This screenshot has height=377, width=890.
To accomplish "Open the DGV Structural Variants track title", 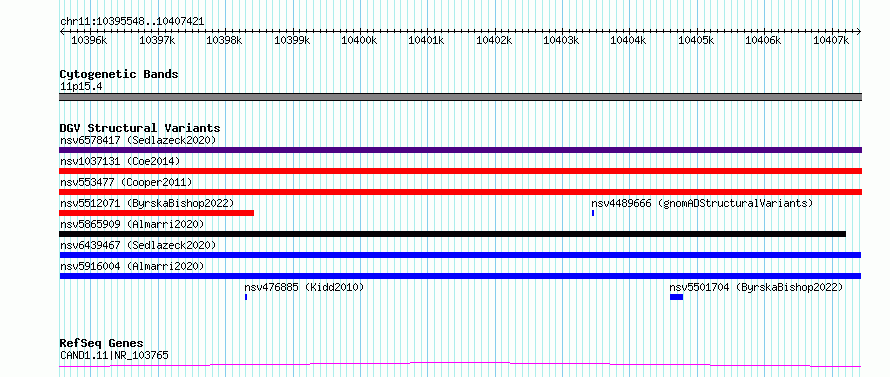I will point(140,128).
